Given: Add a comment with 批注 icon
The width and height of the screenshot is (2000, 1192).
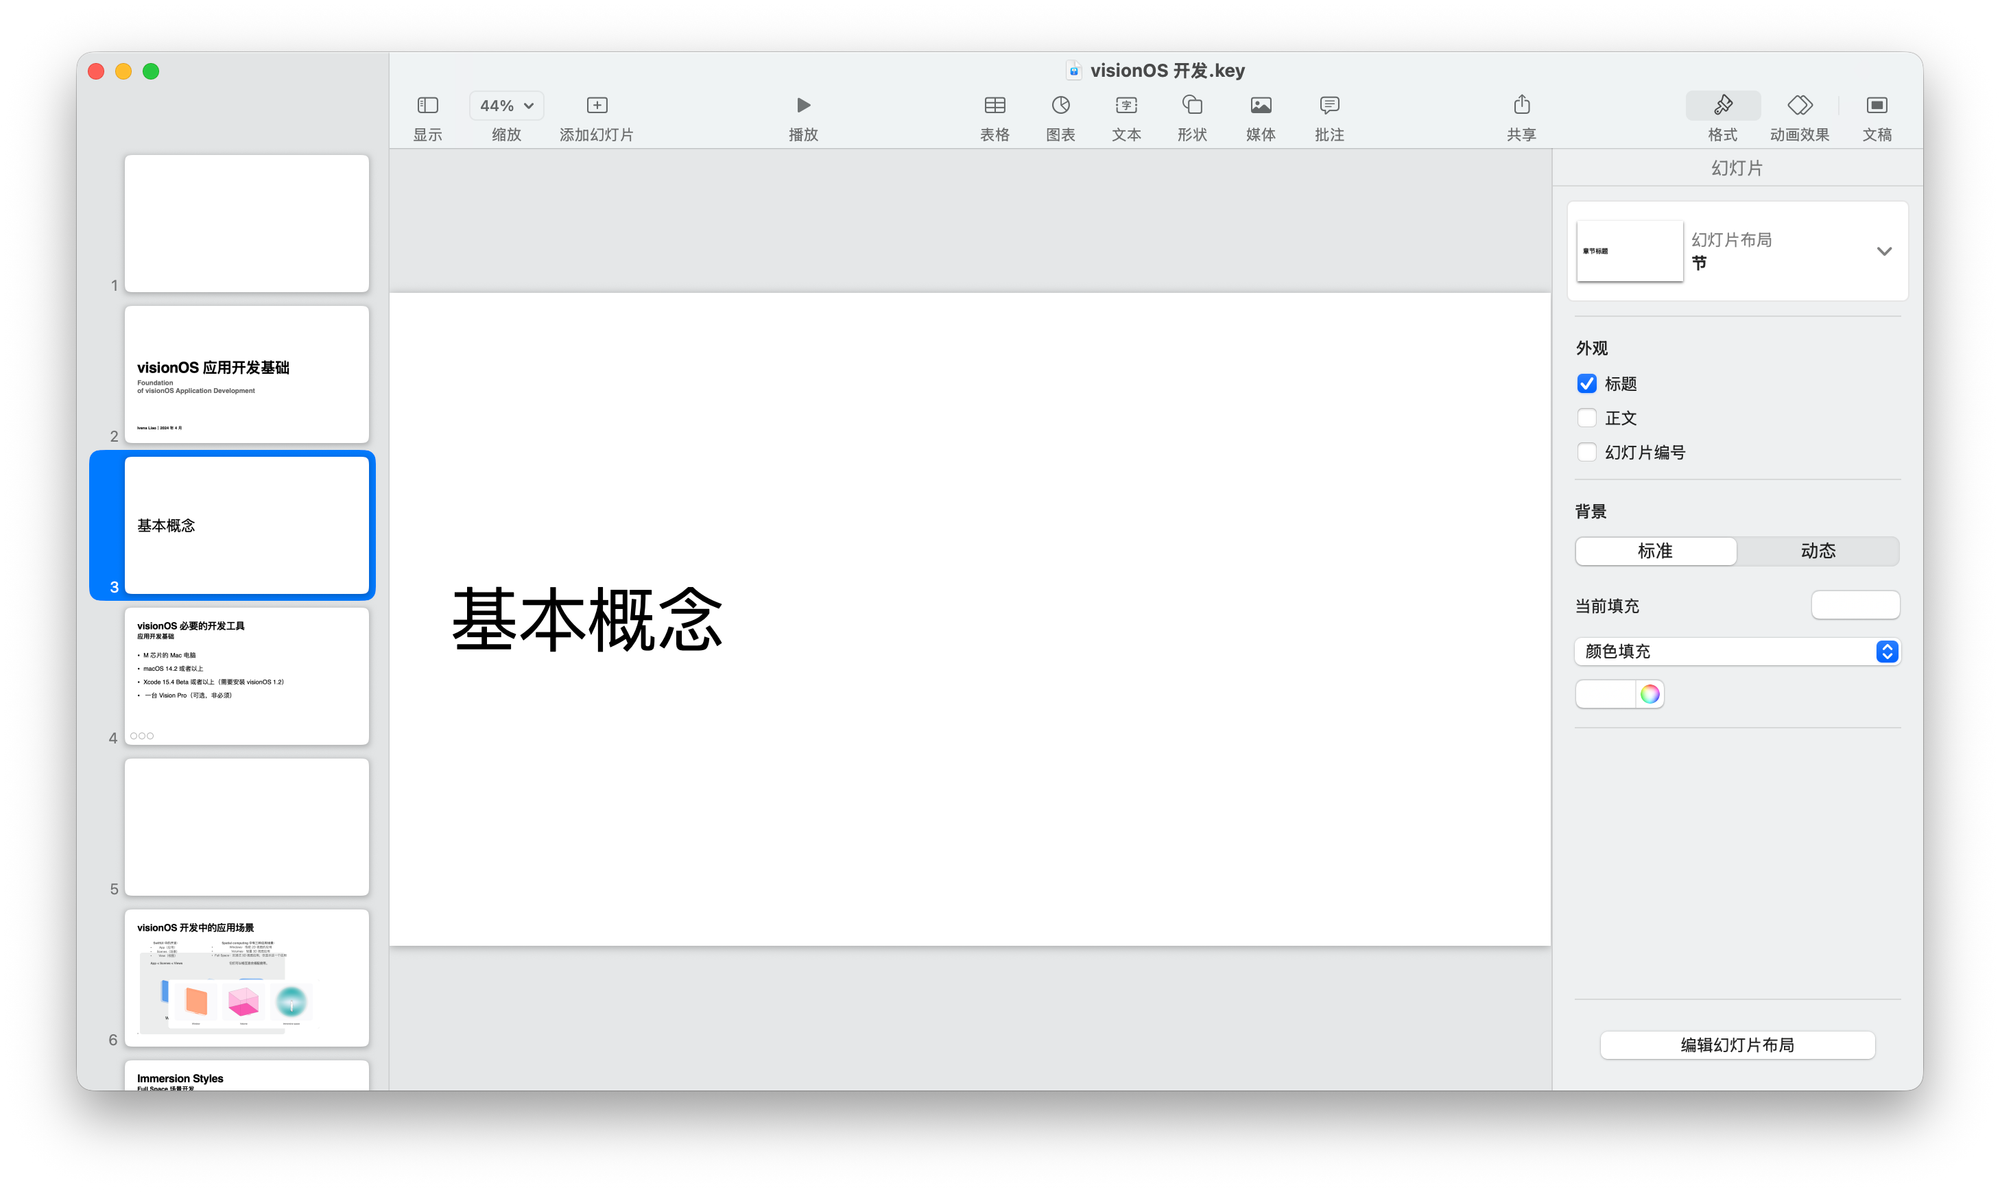Looking at the screenshot, I should [x=1329, y=105].
